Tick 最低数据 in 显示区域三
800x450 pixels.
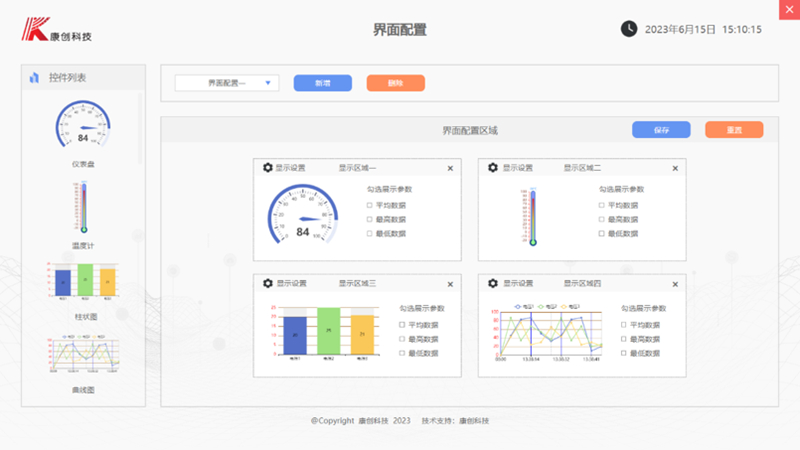402,353
